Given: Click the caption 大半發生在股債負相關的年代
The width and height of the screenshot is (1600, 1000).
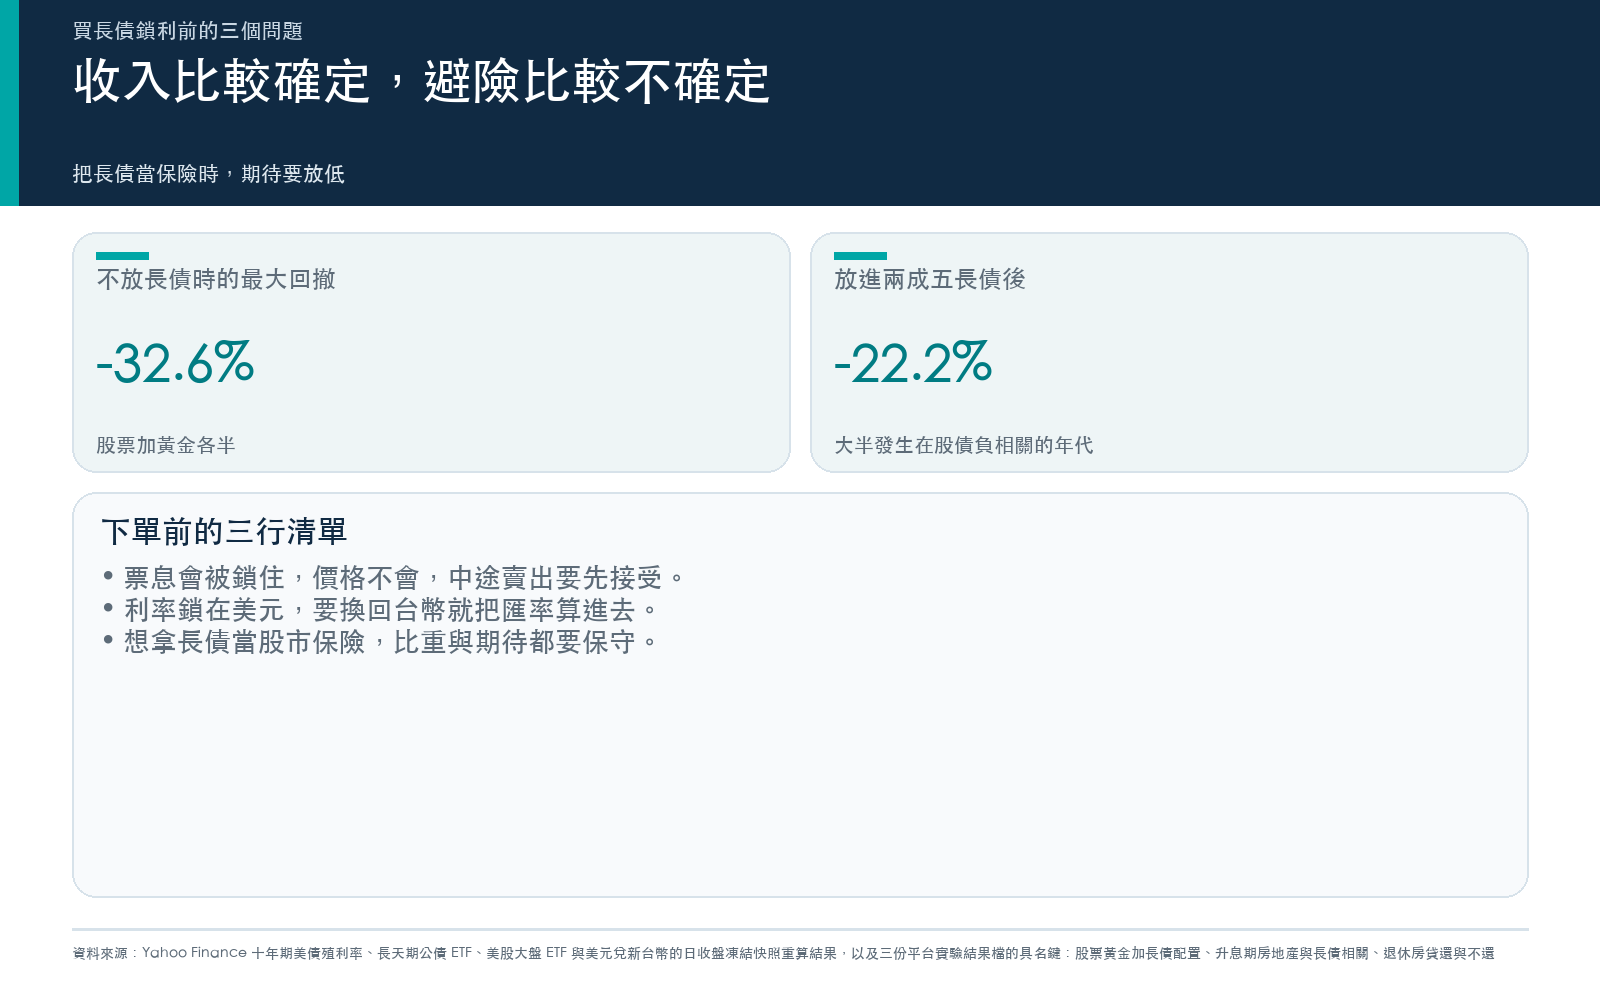Looking at the screenshot, I should point(964,445).
